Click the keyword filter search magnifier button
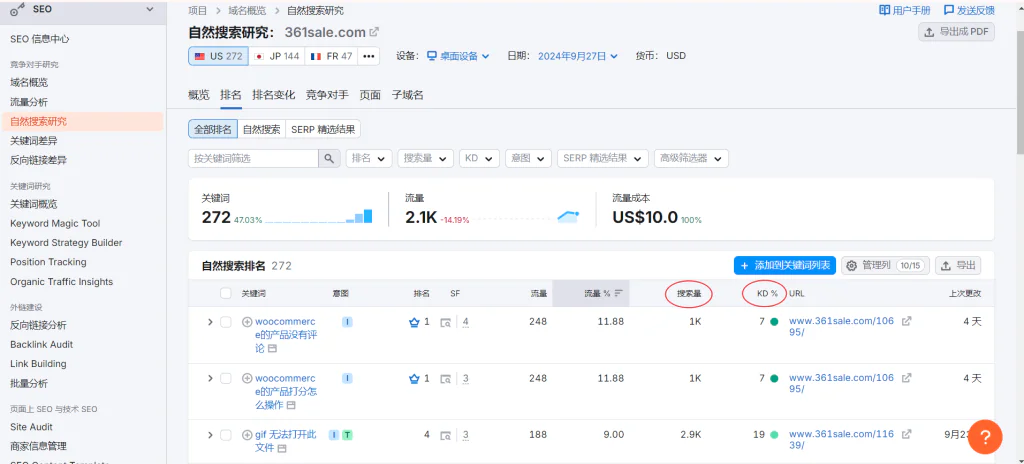 click(x=329, y=158)
